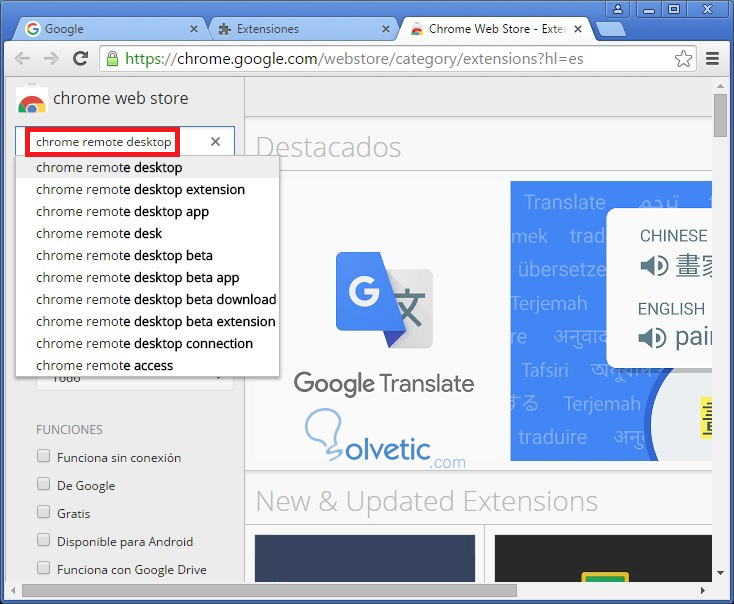Click the 'Destacados' heading
The width and height of the screenshot is (734, 604).
[x=328, y=147]
